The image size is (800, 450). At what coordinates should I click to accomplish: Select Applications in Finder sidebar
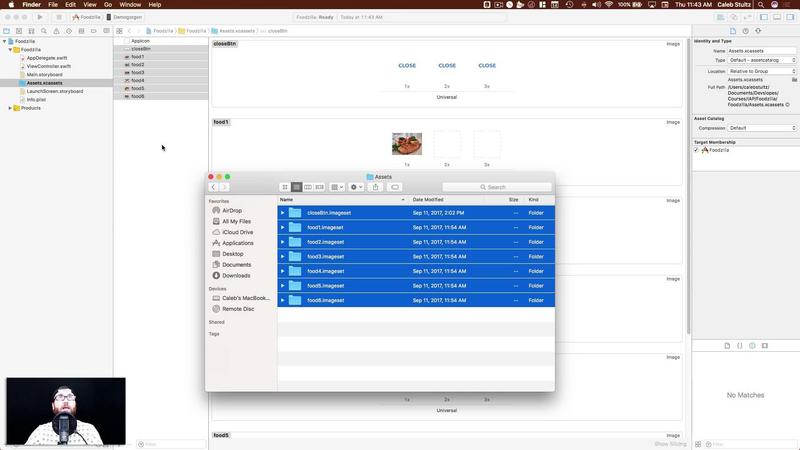click(x=233, y=243)
